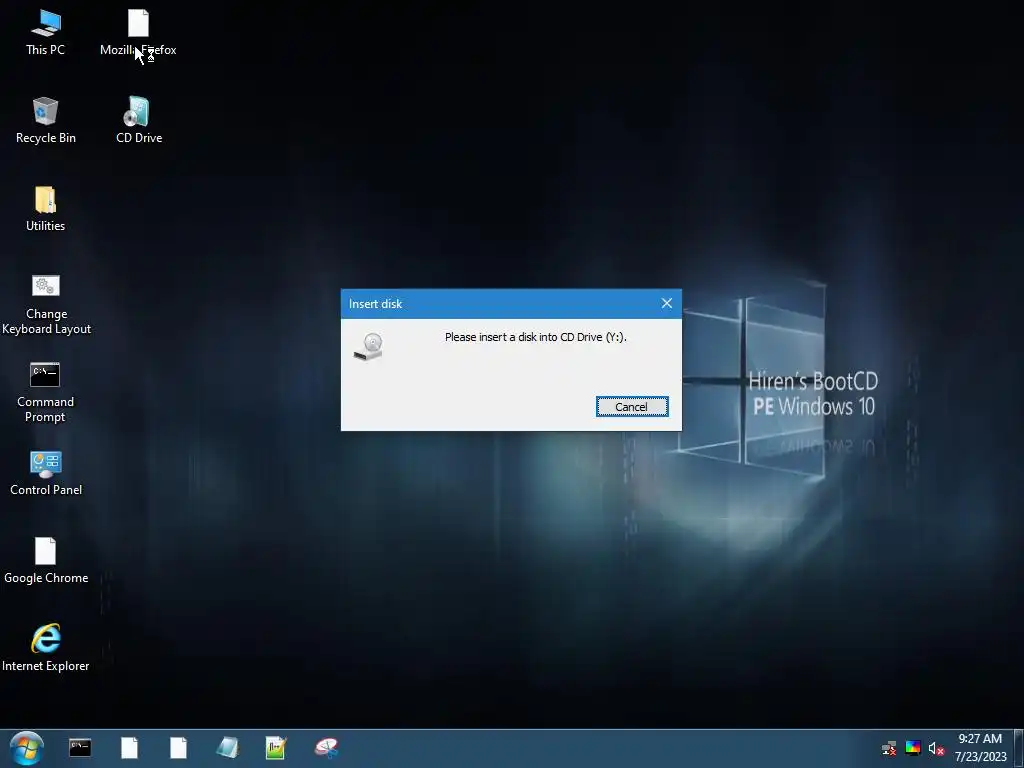
Task: Select the Mozilla Firefox desktop shortcut
Action: pyautogui.click(x=138, y=33)
